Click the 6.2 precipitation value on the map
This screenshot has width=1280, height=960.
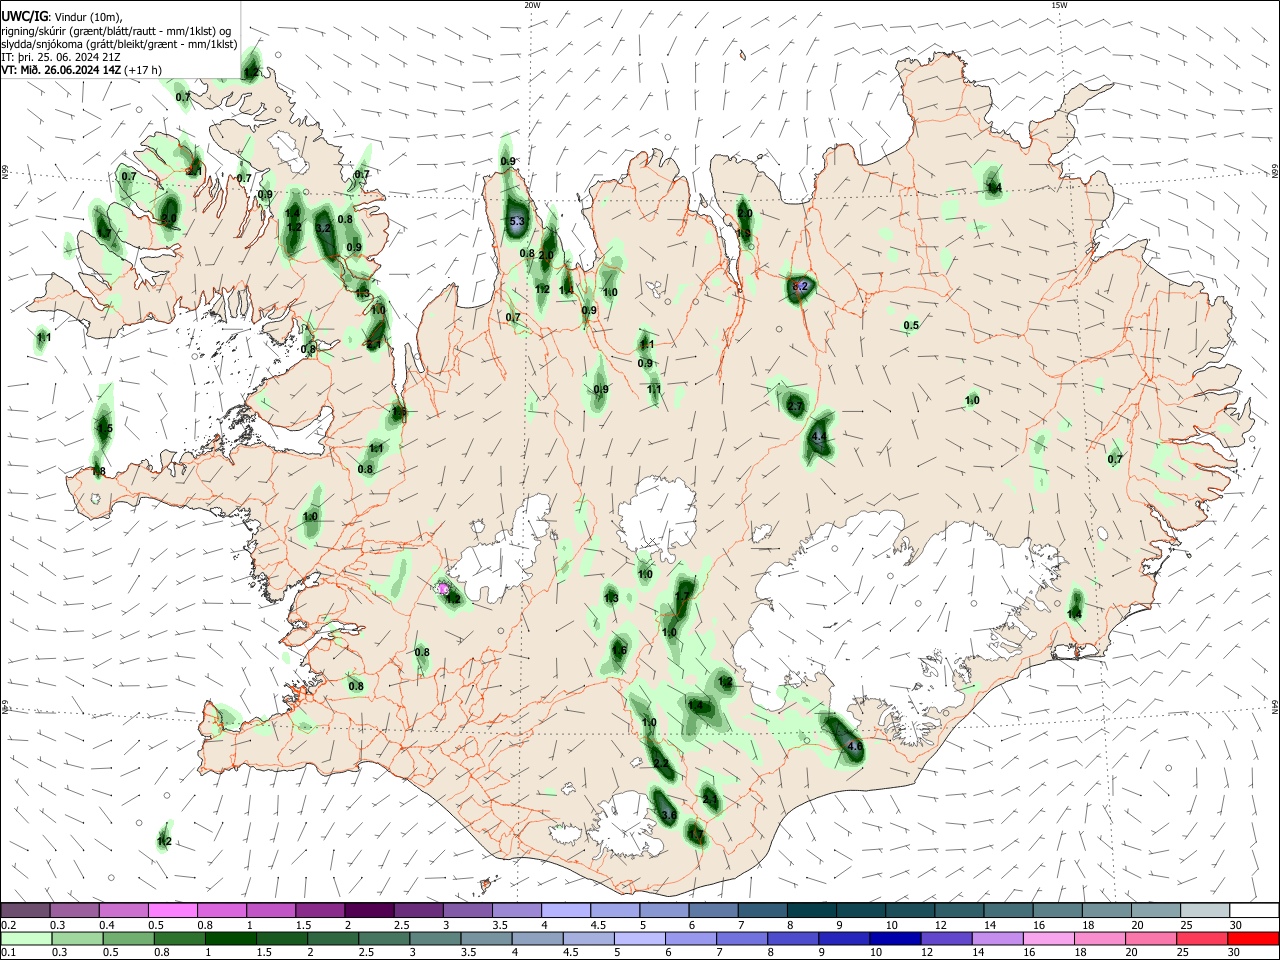(800, 286)
